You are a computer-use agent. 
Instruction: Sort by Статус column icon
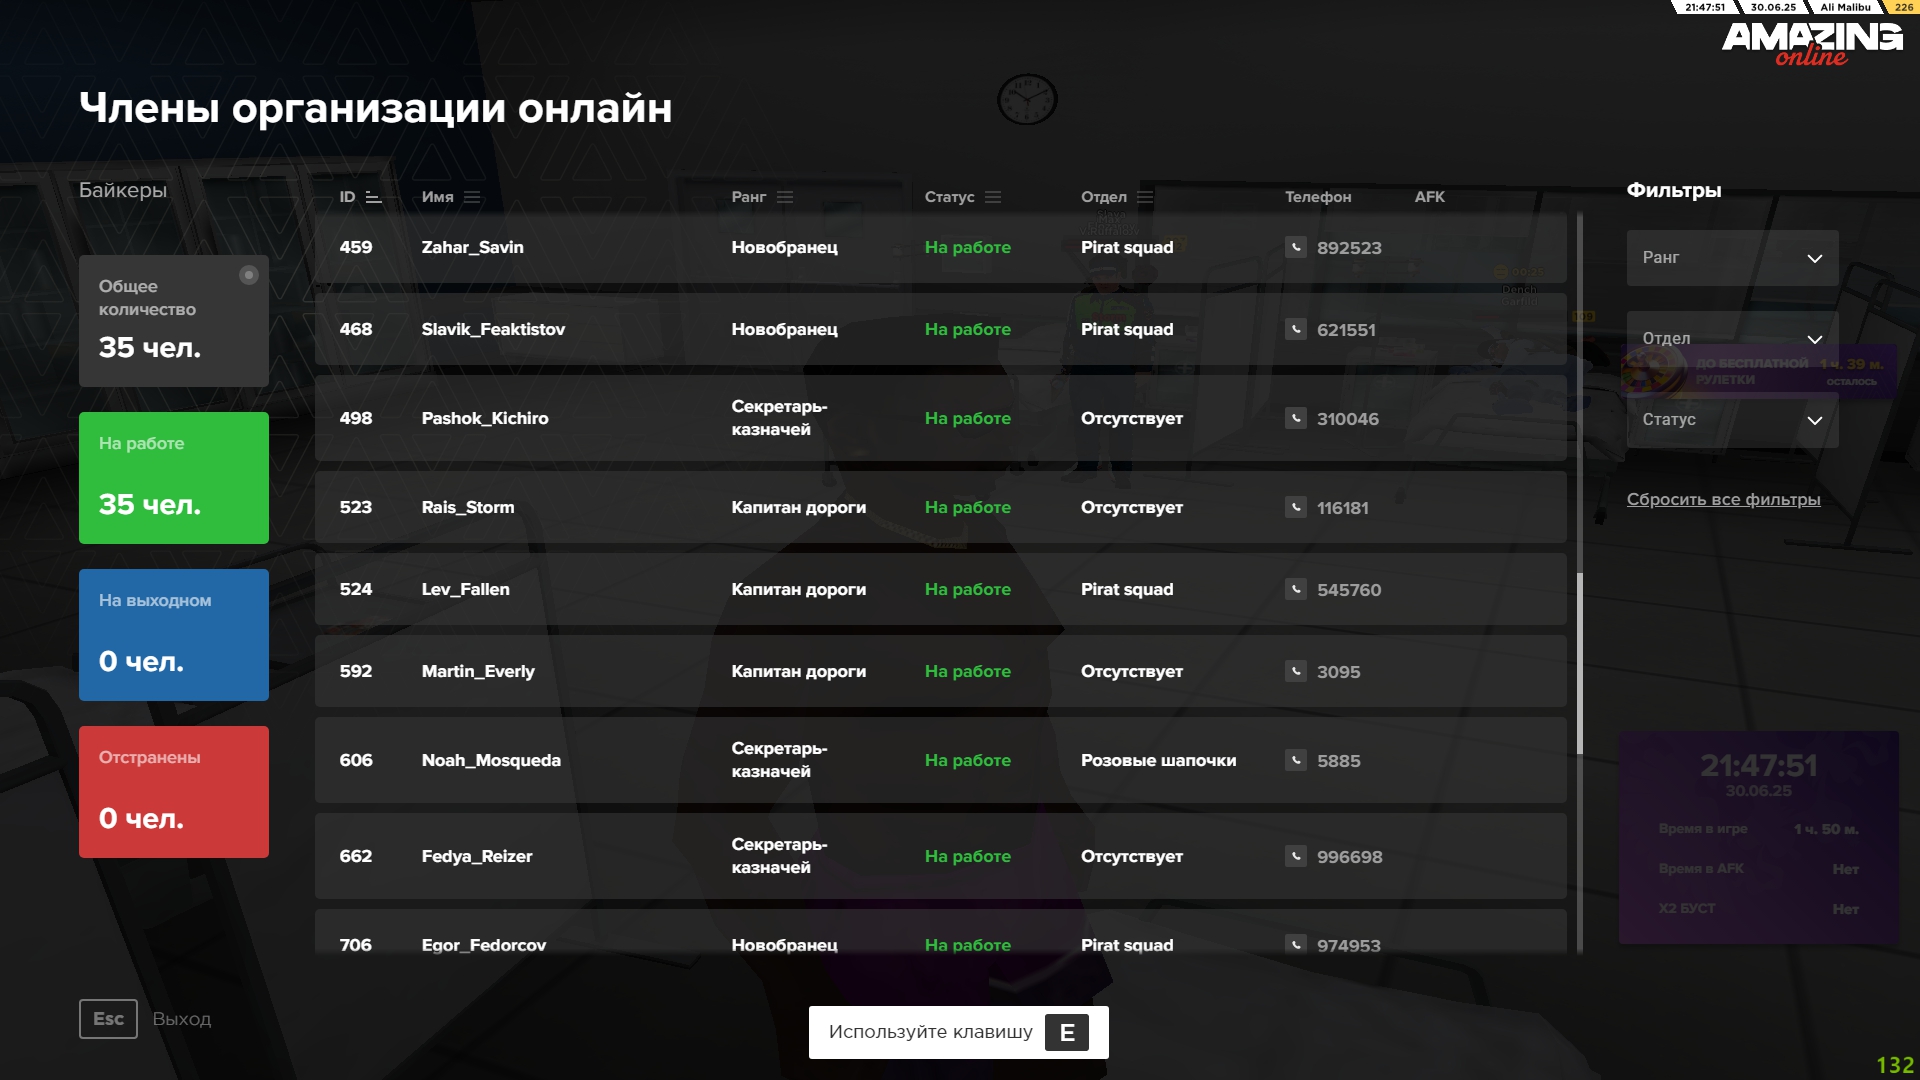pyautogui.click(x=993, y=197)
